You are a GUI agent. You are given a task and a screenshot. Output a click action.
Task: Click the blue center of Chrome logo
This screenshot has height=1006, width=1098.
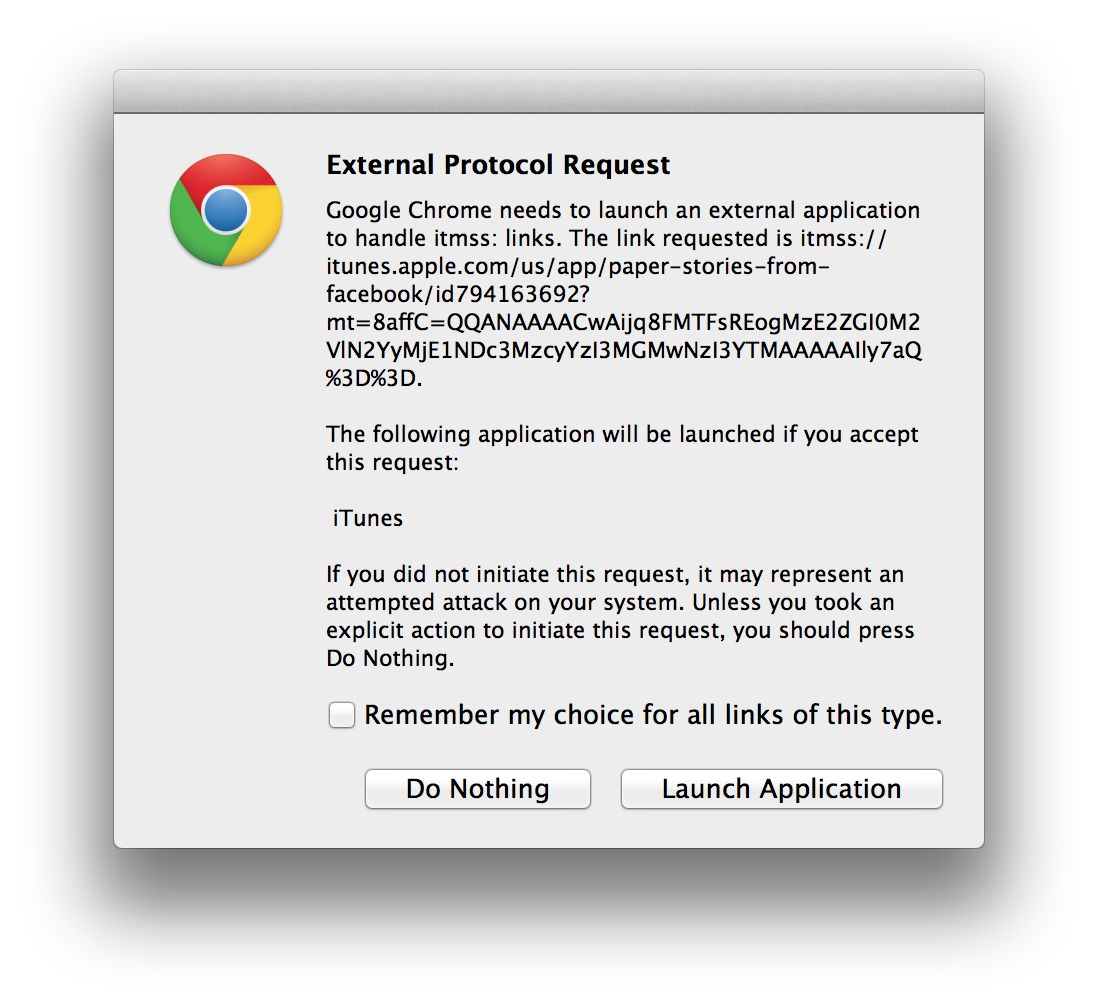click(225, 210)
